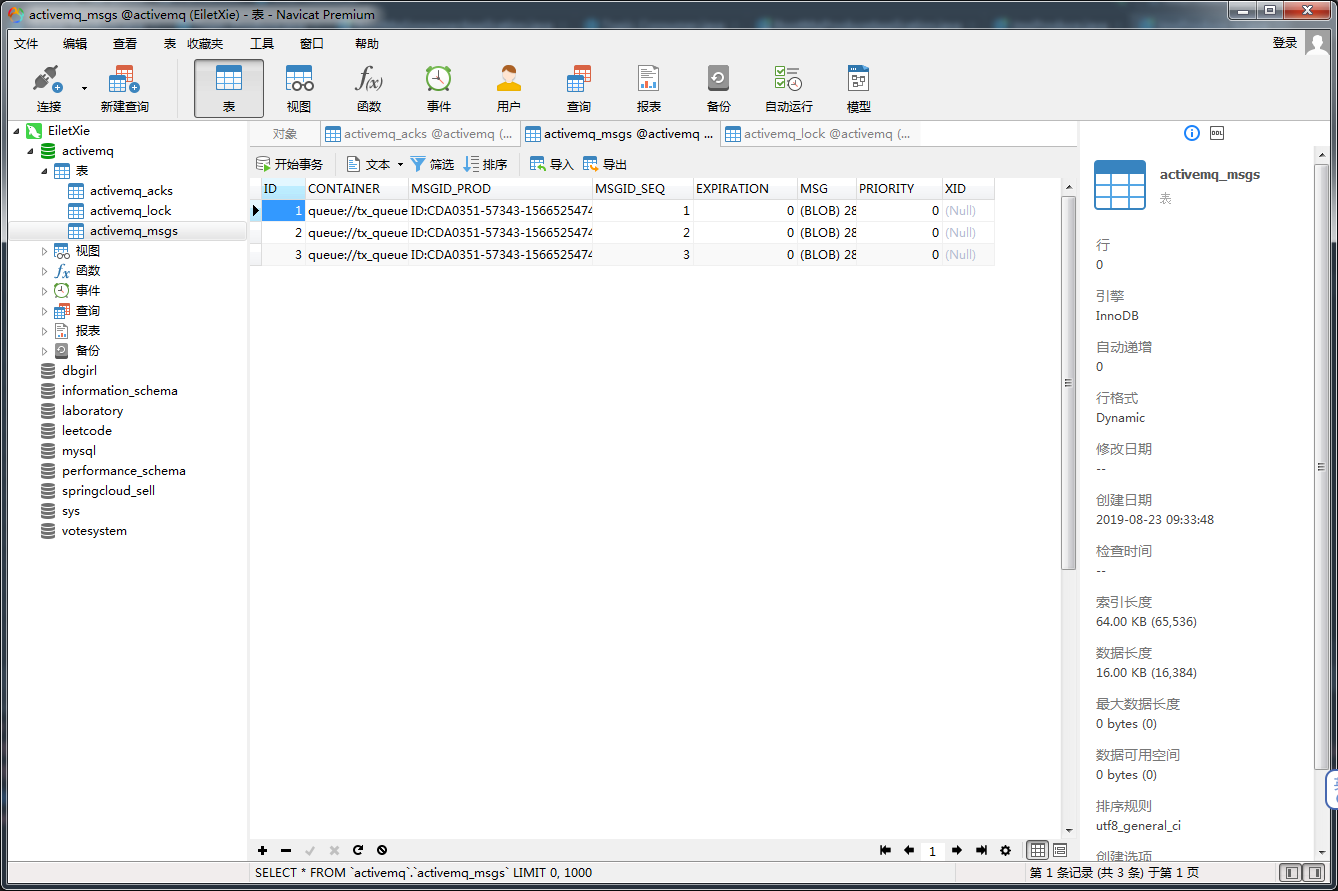
Task: Open the 编辑 menu
Action: tap(75, 44)
